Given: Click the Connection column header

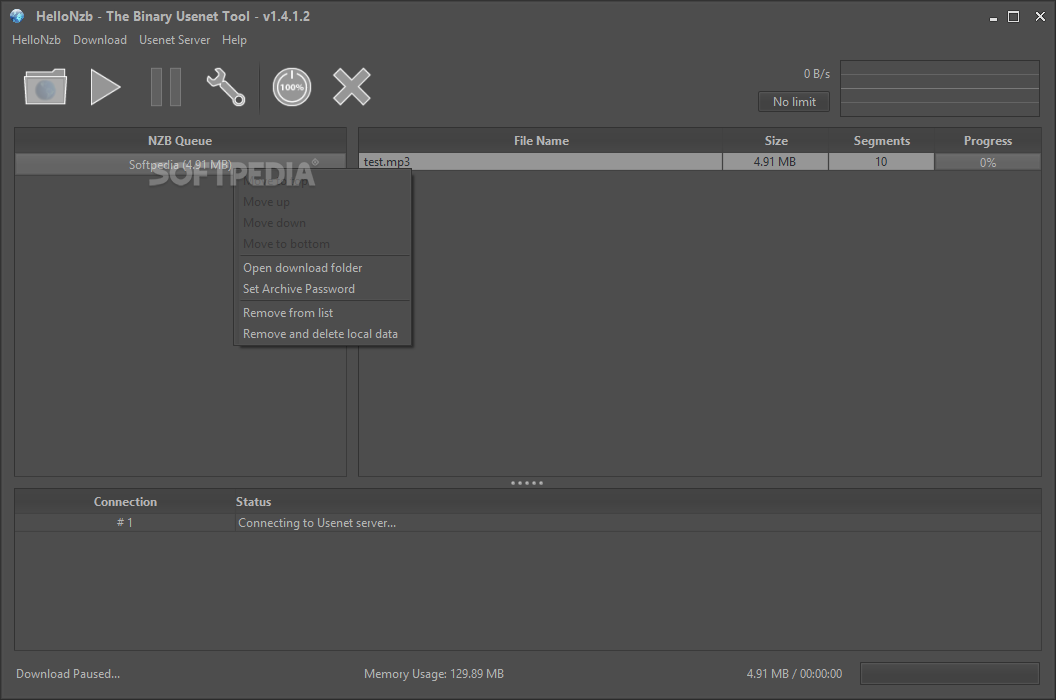Looking at the screenshot, I should (125, 502).
